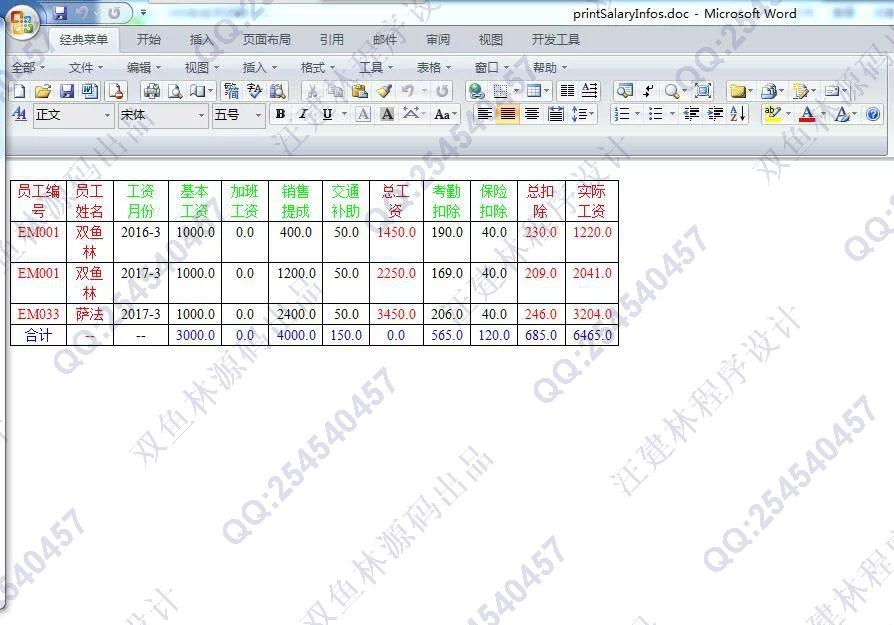Open the 格式 menu
This screenshot has width=894, height=625.
[x=318, y=67]
